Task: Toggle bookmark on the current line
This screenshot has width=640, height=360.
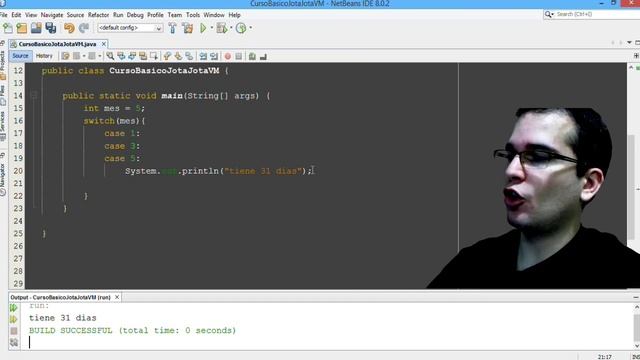Action: coord(189,56)
